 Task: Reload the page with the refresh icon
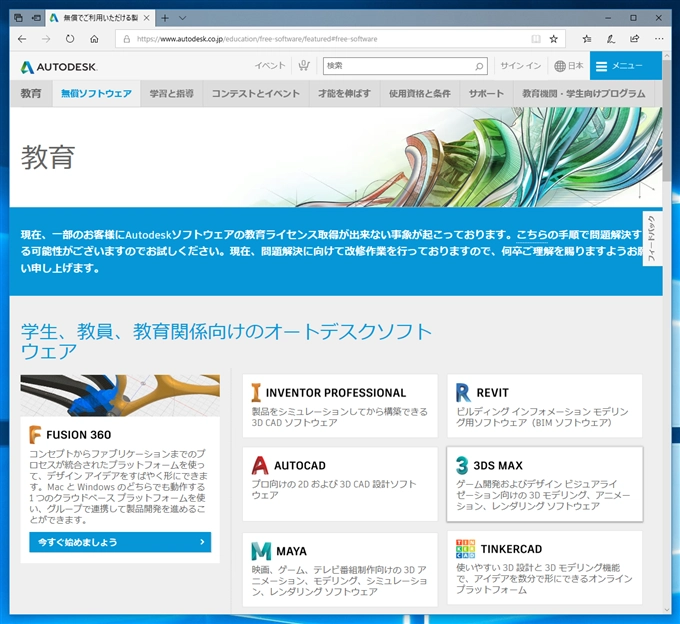[x=70, y=39]
